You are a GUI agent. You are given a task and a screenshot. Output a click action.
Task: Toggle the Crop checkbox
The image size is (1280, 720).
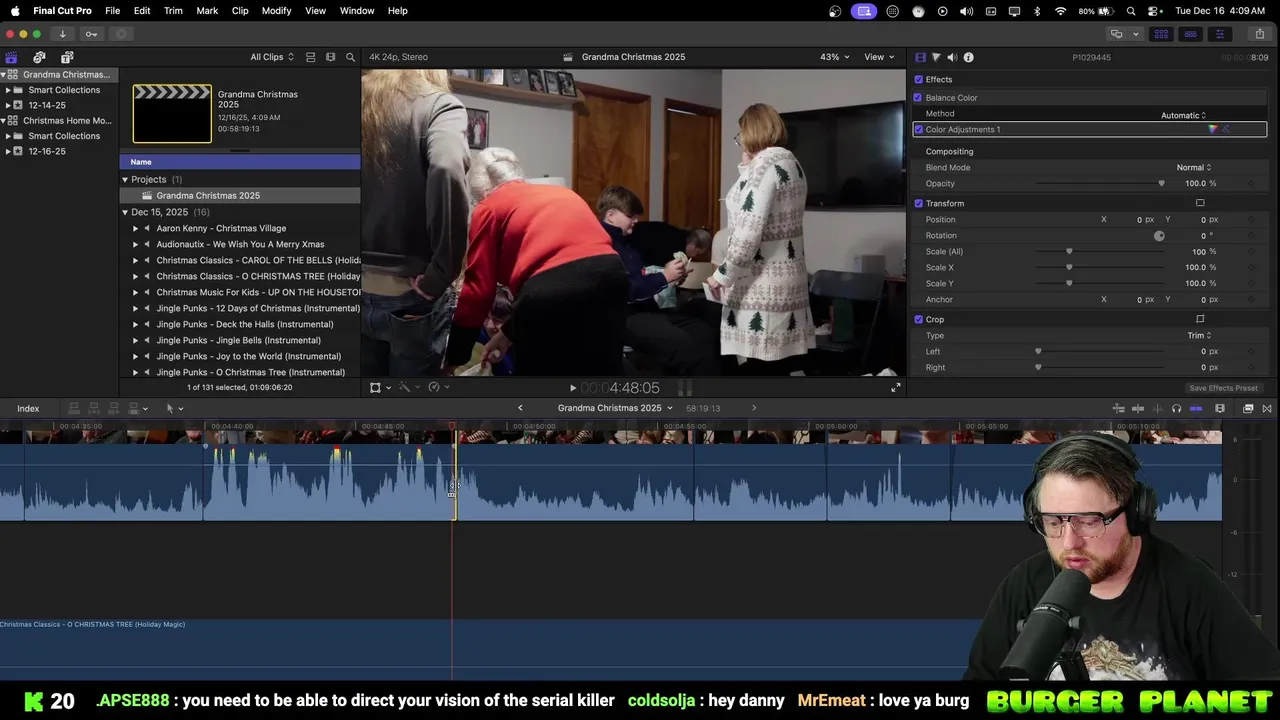click(x=918, y=319)
